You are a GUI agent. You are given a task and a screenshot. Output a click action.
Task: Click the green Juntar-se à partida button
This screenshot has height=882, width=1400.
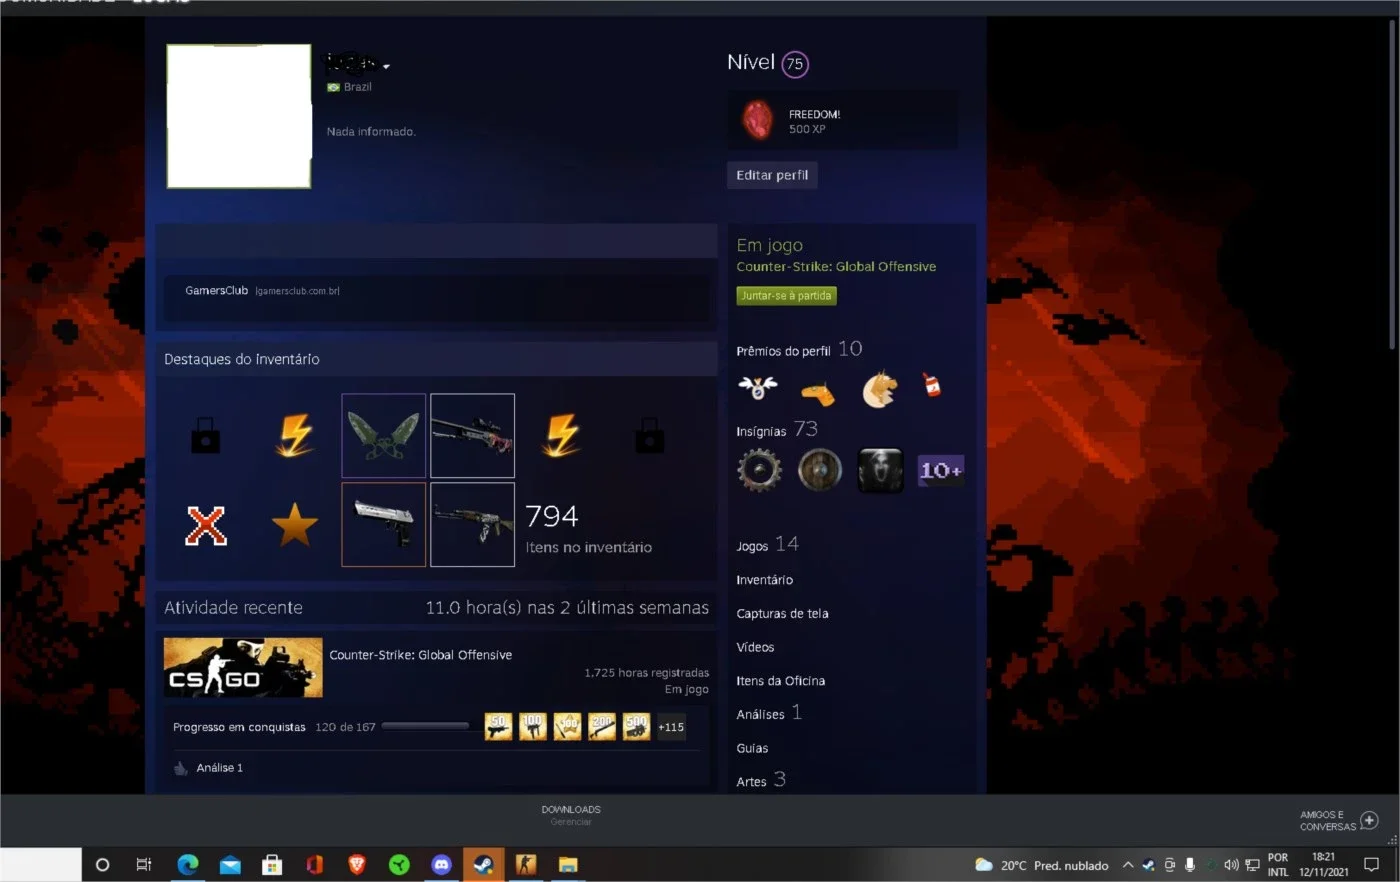(787, 296)
